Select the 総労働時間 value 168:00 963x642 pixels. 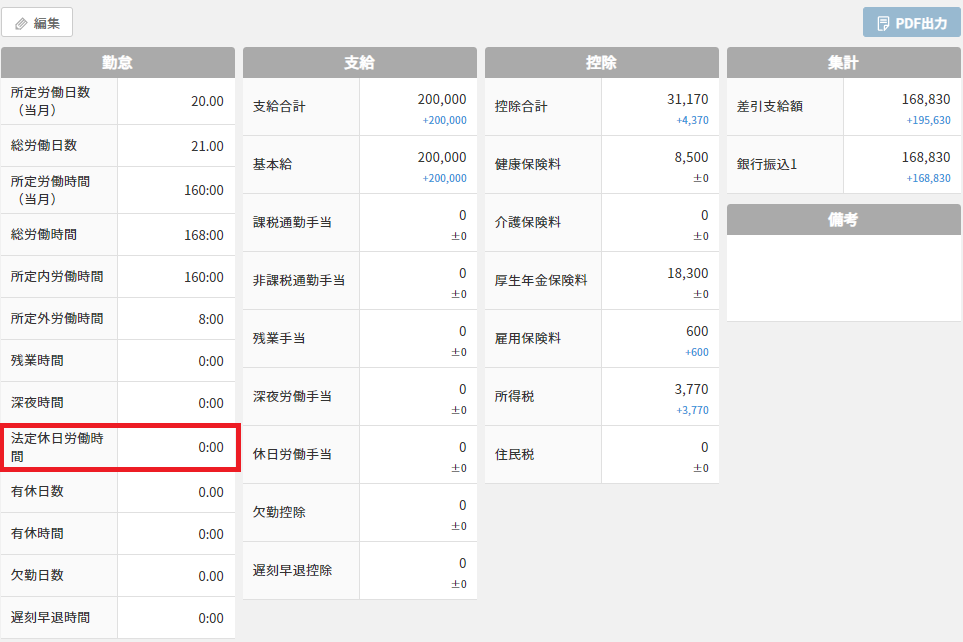203,235
